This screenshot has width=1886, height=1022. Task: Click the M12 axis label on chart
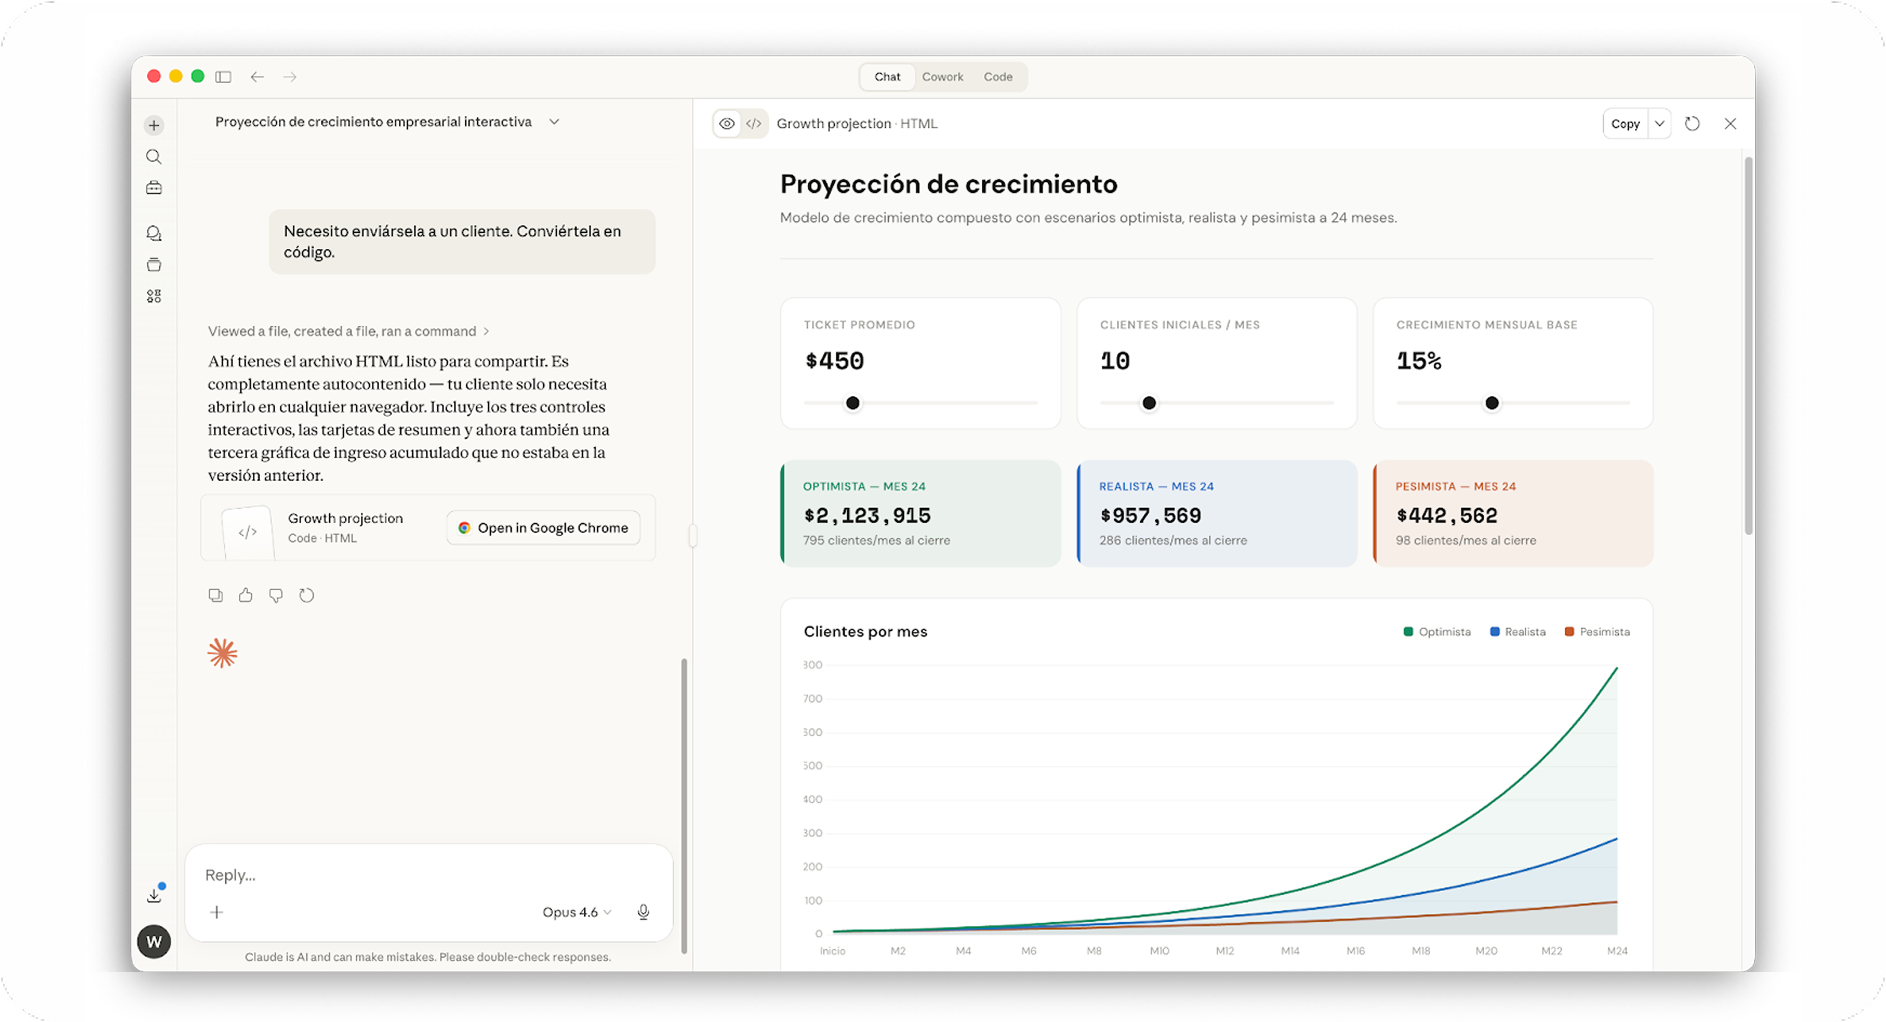click(x=1224, y=951)
